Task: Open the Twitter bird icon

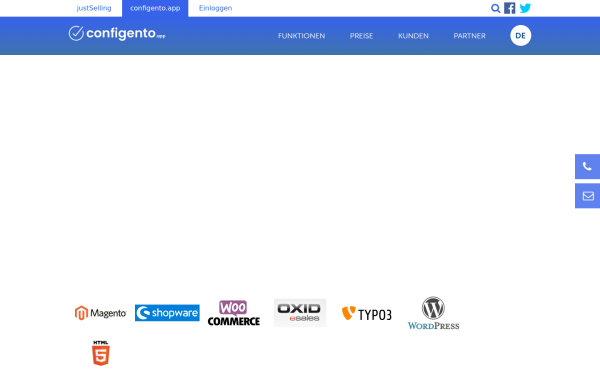Action: (525, 8)
